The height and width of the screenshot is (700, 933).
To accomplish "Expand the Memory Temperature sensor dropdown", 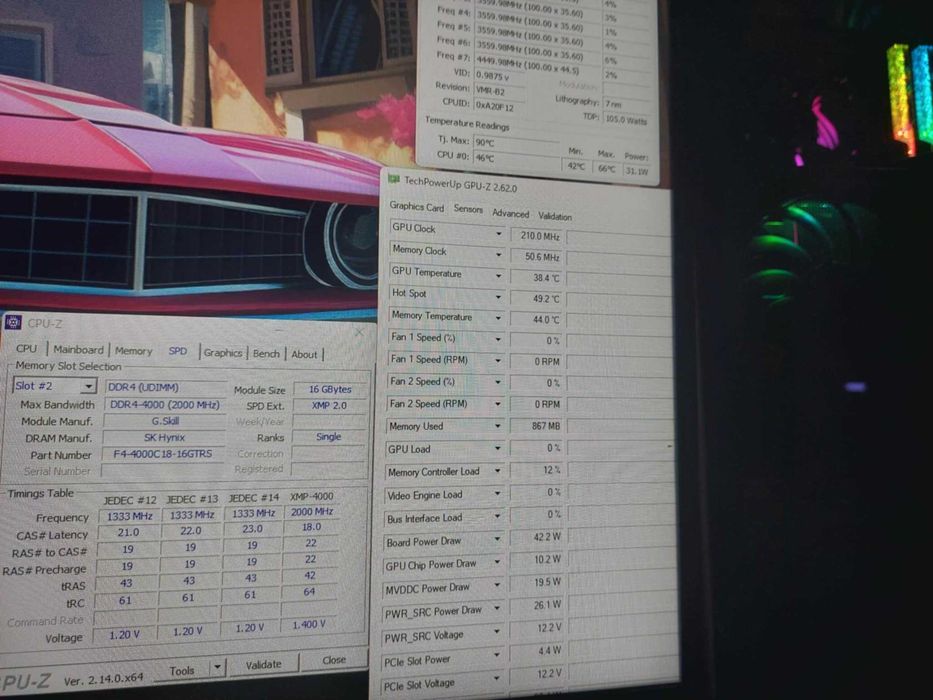I will [x=499, y=318].
